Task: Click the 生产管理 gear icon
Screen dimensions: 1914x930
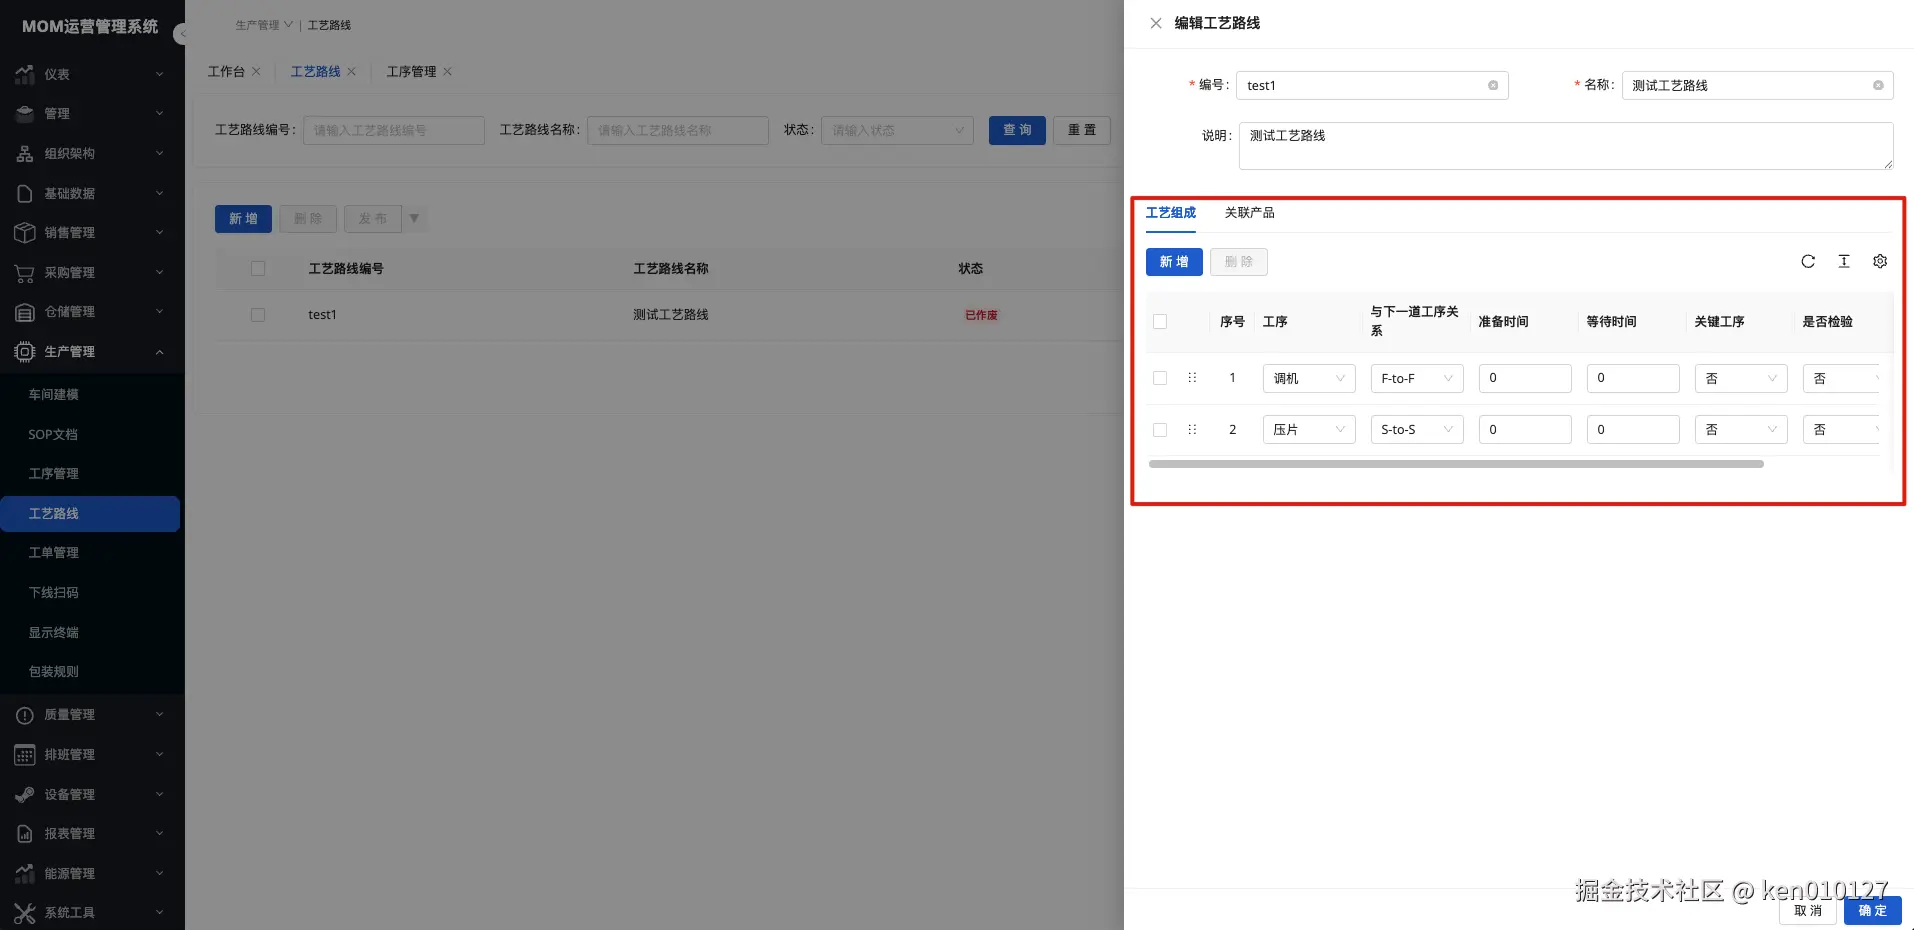Action: pos(25,351)
